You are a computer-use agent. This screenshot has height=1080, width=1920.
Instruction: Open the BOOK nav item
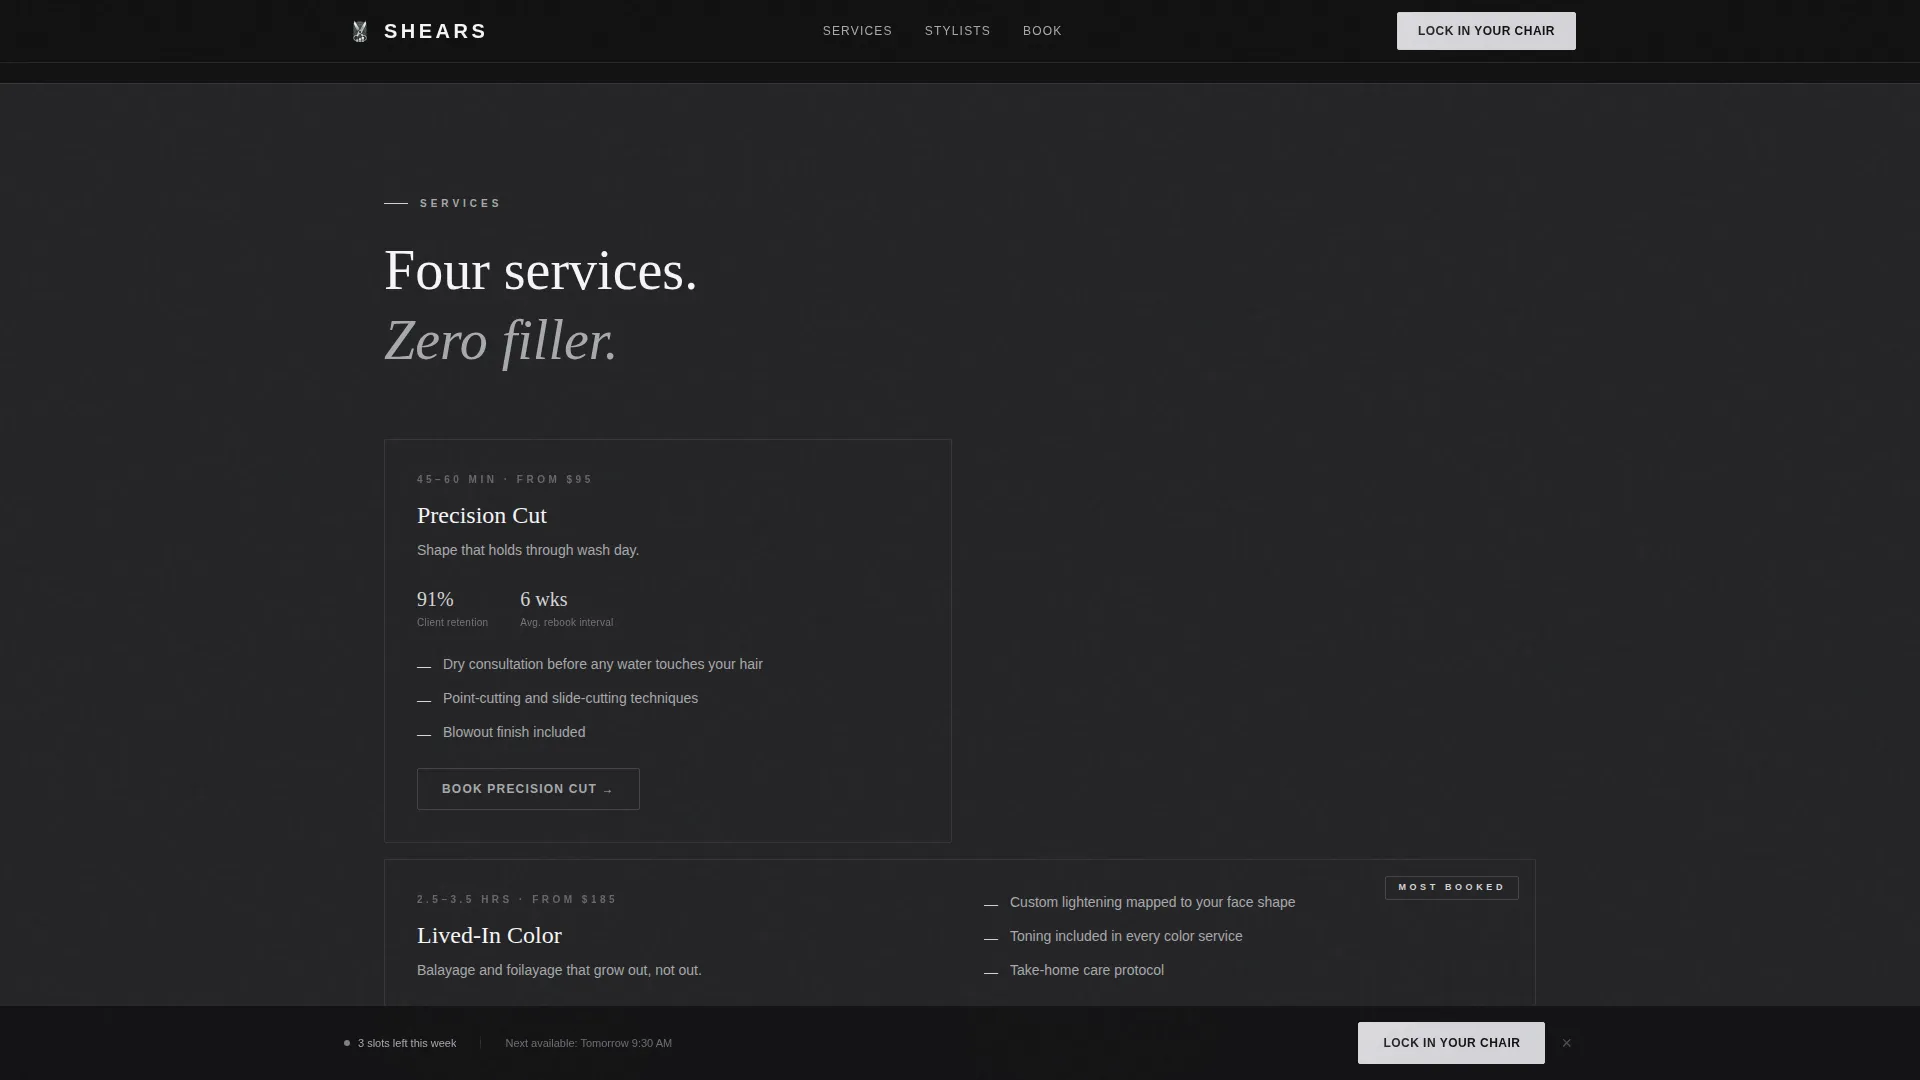(x=1042, y=31)
